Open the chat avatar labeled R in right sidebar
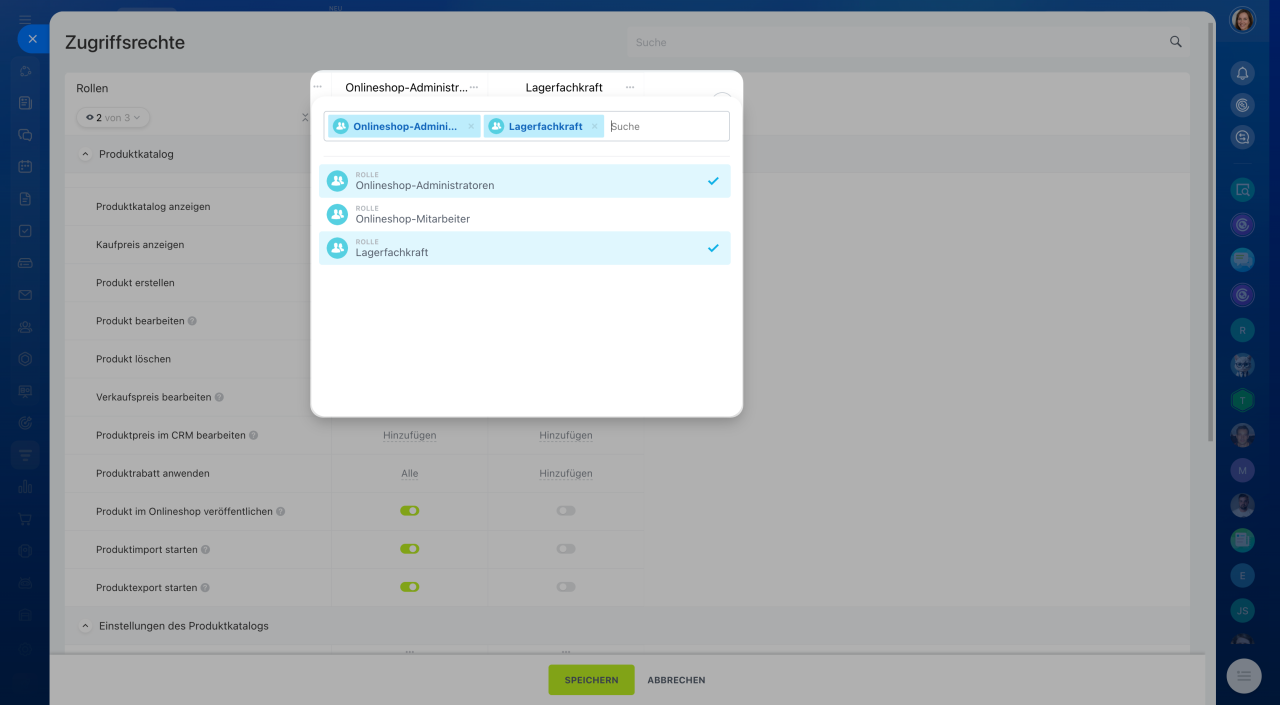This screenshot has width=1280, height=705. (1242, 330)
